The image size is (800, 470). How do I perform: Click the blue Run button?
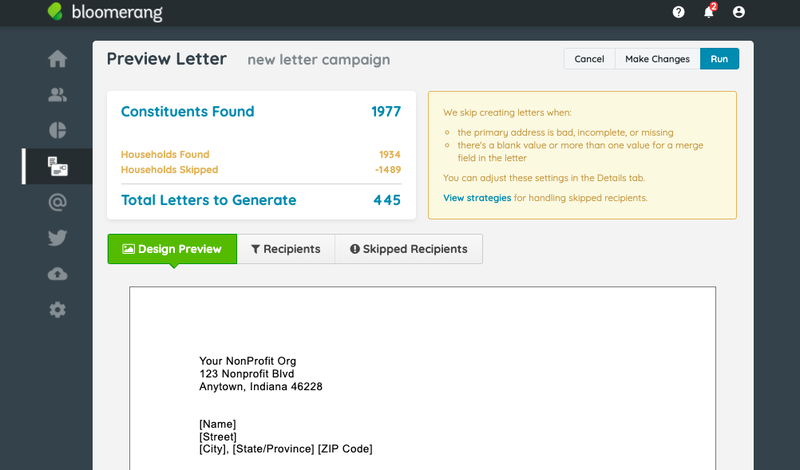719,59
